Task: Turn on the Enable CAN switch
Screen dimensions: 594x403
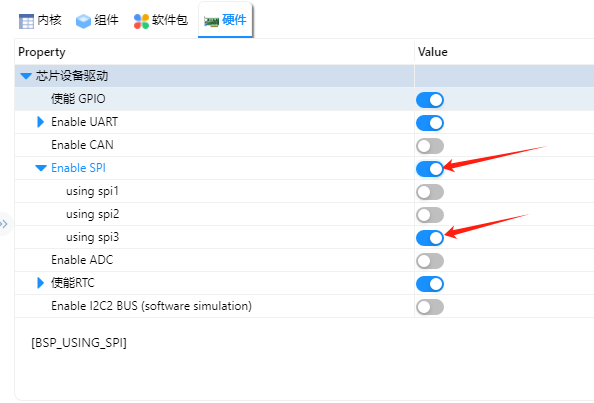Action: coord(430,146)
